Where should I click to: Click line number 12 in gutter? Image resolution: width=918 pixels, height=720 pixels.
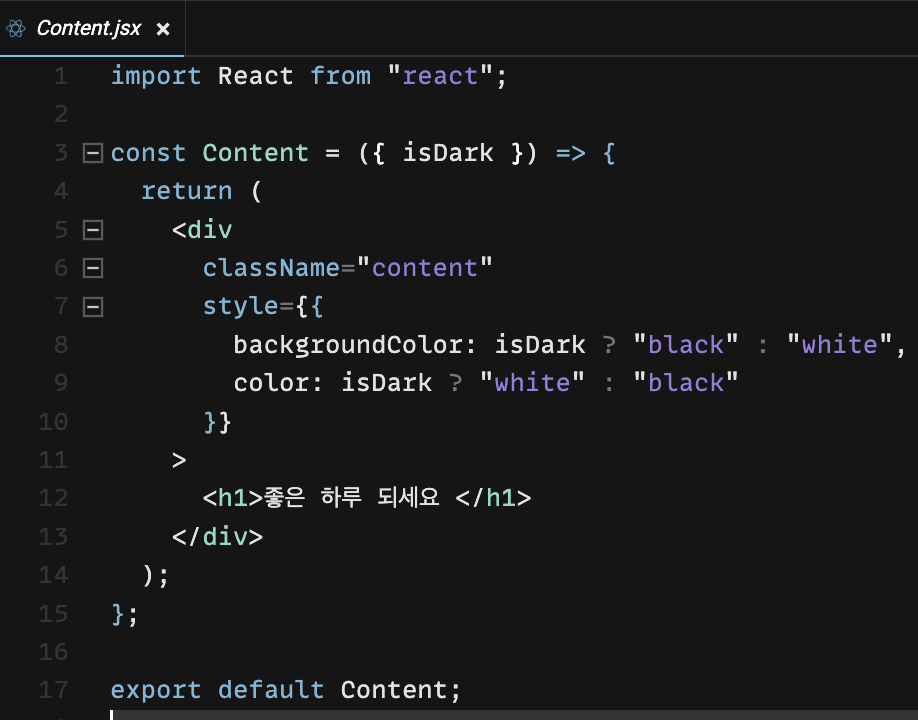[x=54, y=498]
